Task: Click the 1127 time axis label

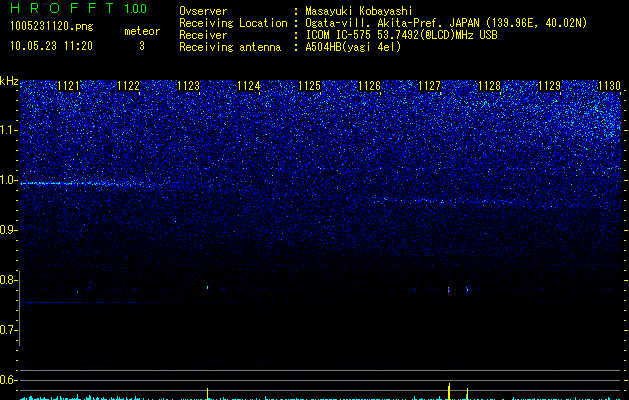Action: 429,86
